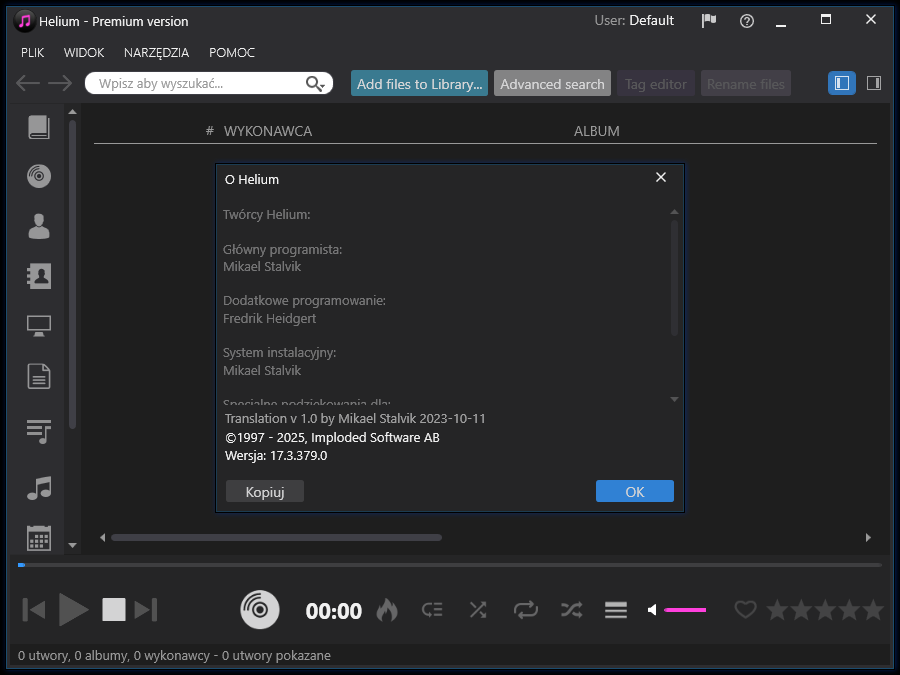Image resolution: width=900 pixels, height=675 pixels.
Task: Open Advanced search
Action: [552, 83]
